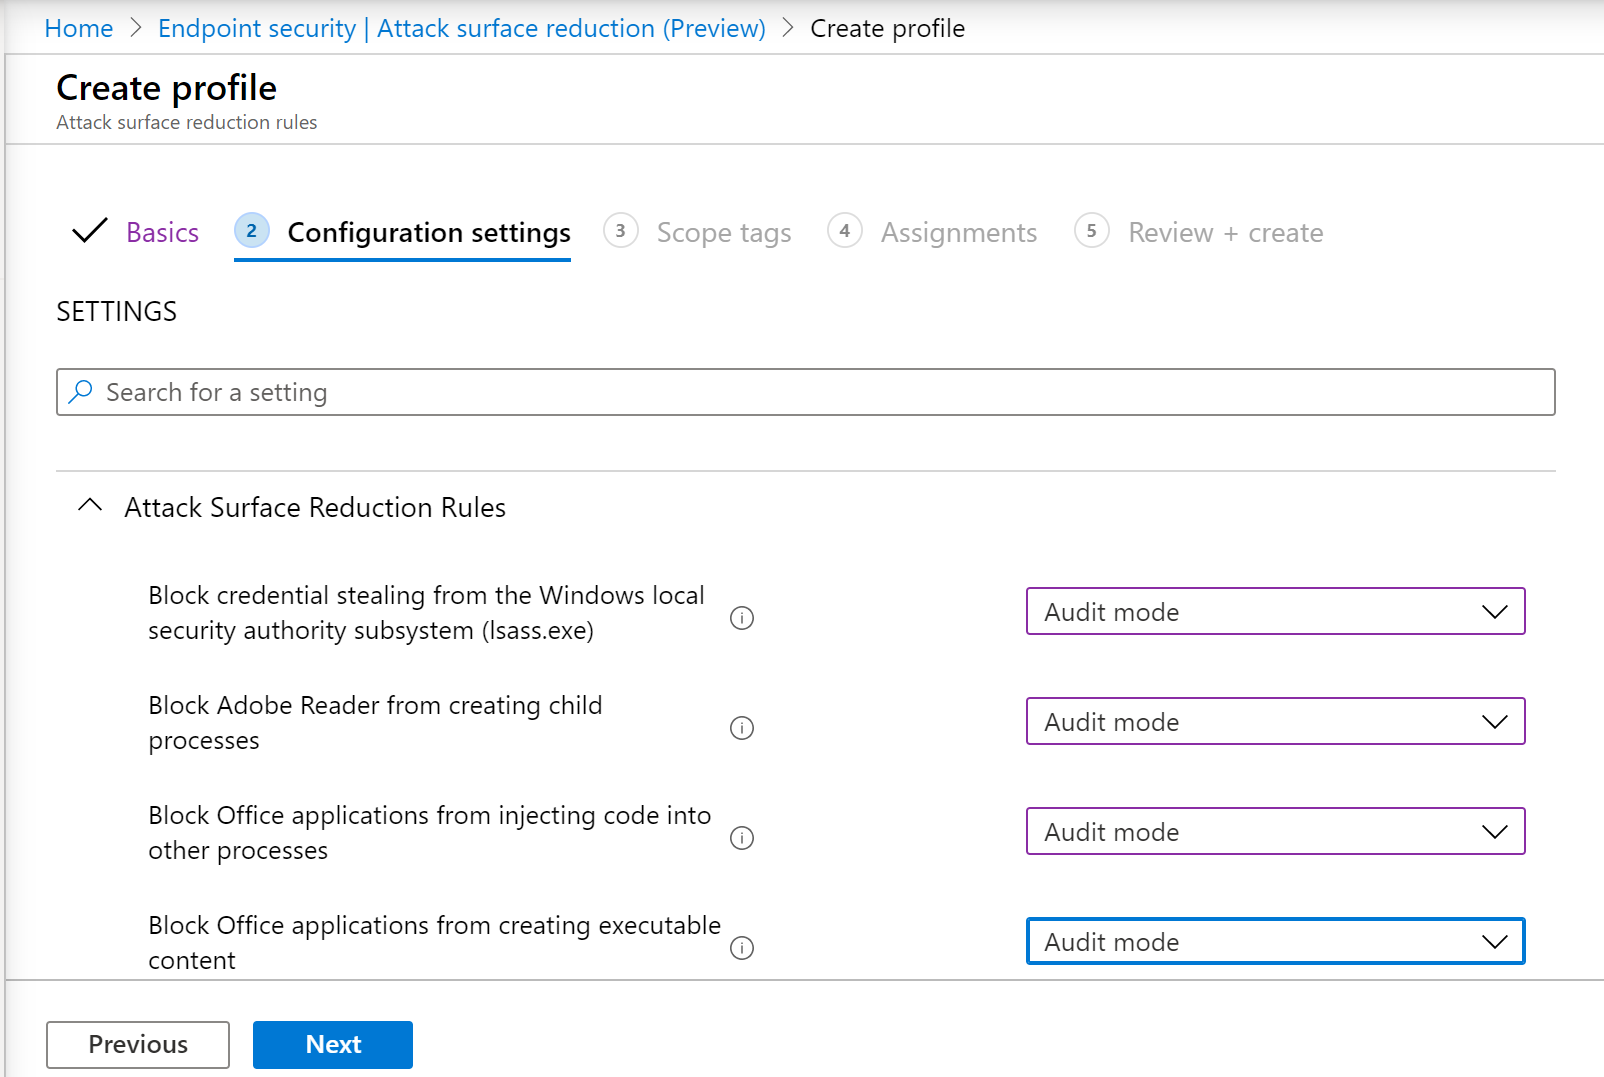Open Audit mode dropdown for Adobe Reader rule
Image resolution: width=1604 pixels, height=1077 pixels.
coord(1275,721)
